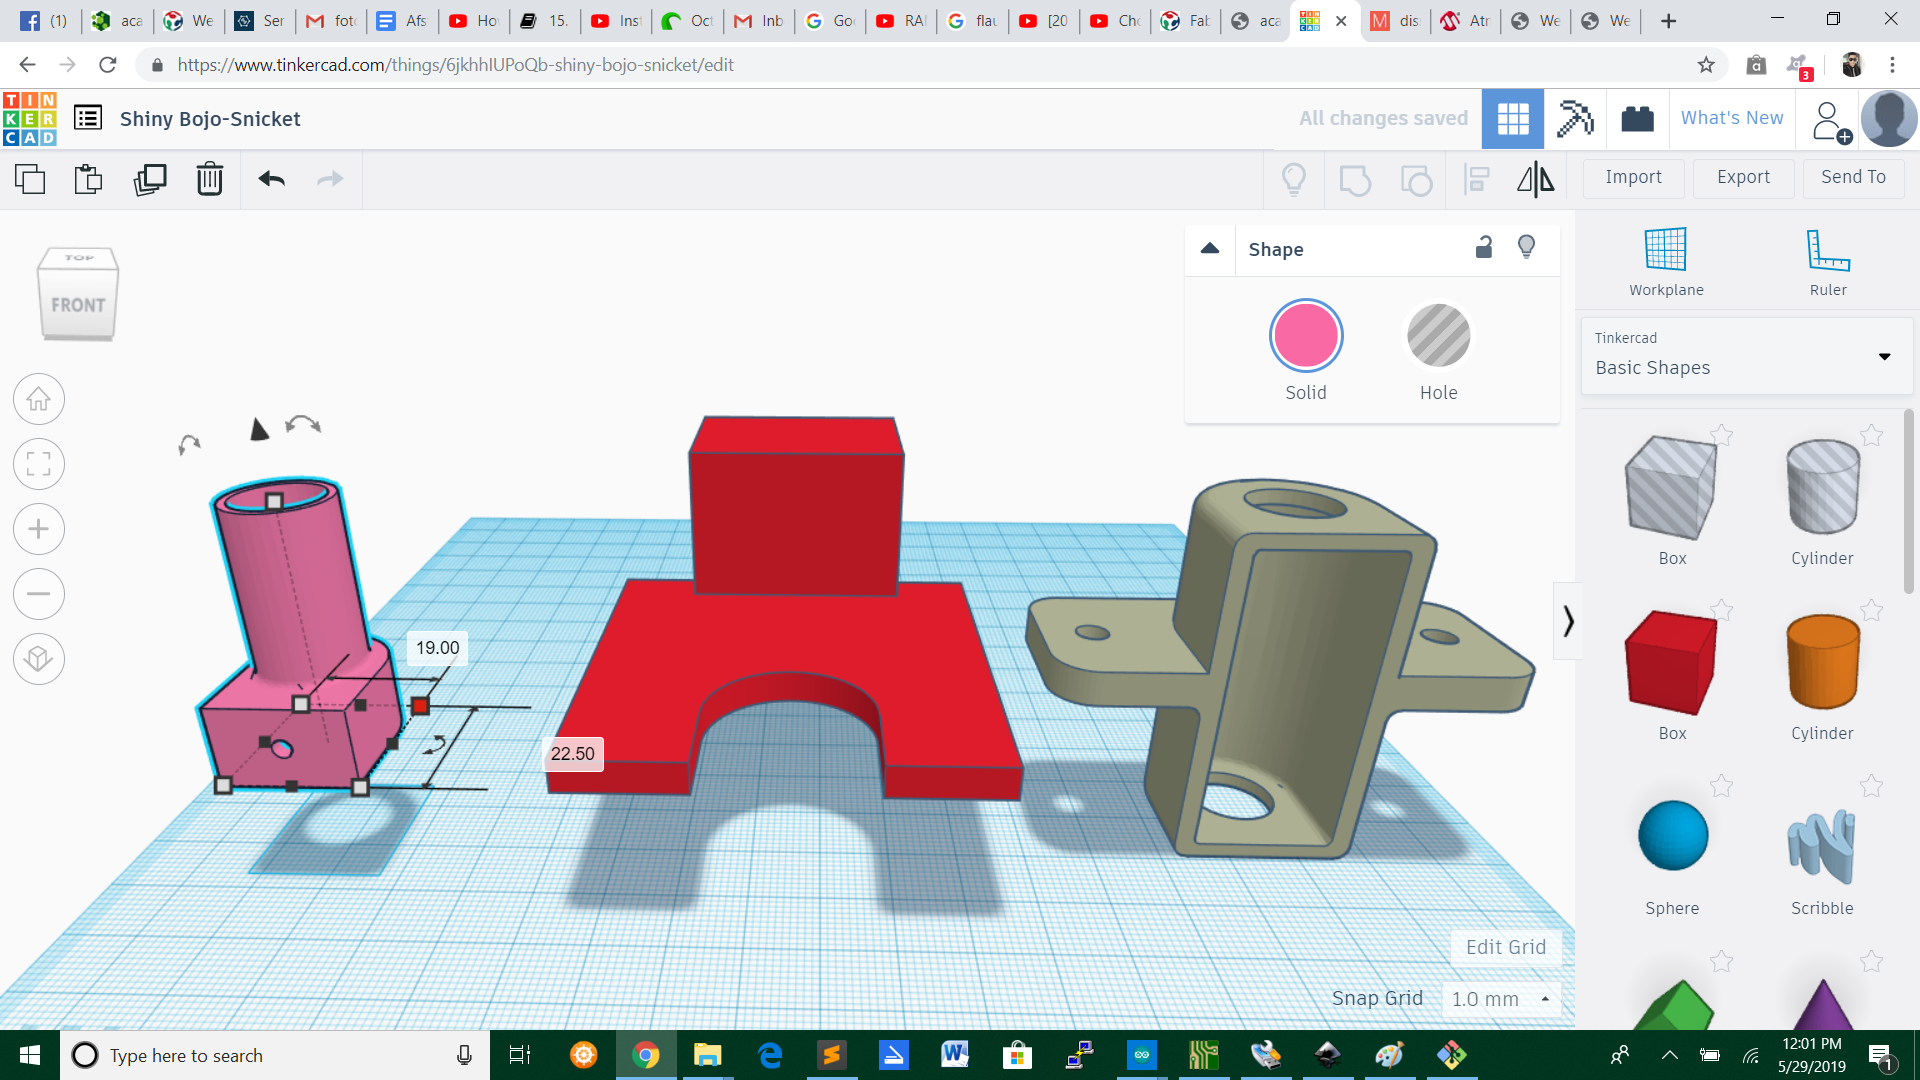Click the Tinkercad logo
This screenshot has height=1080, width=1920.
point(30,119)
